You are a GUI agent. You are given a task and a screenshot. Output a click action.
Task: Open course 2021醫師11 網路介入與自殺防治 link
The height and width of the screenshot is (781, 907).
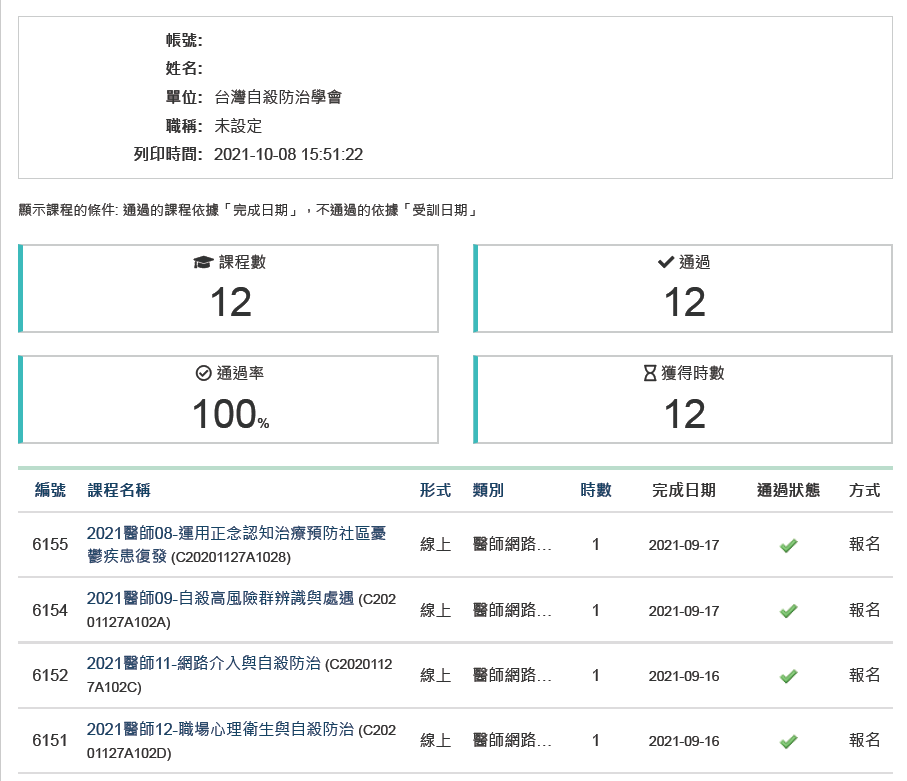[204, 663]
